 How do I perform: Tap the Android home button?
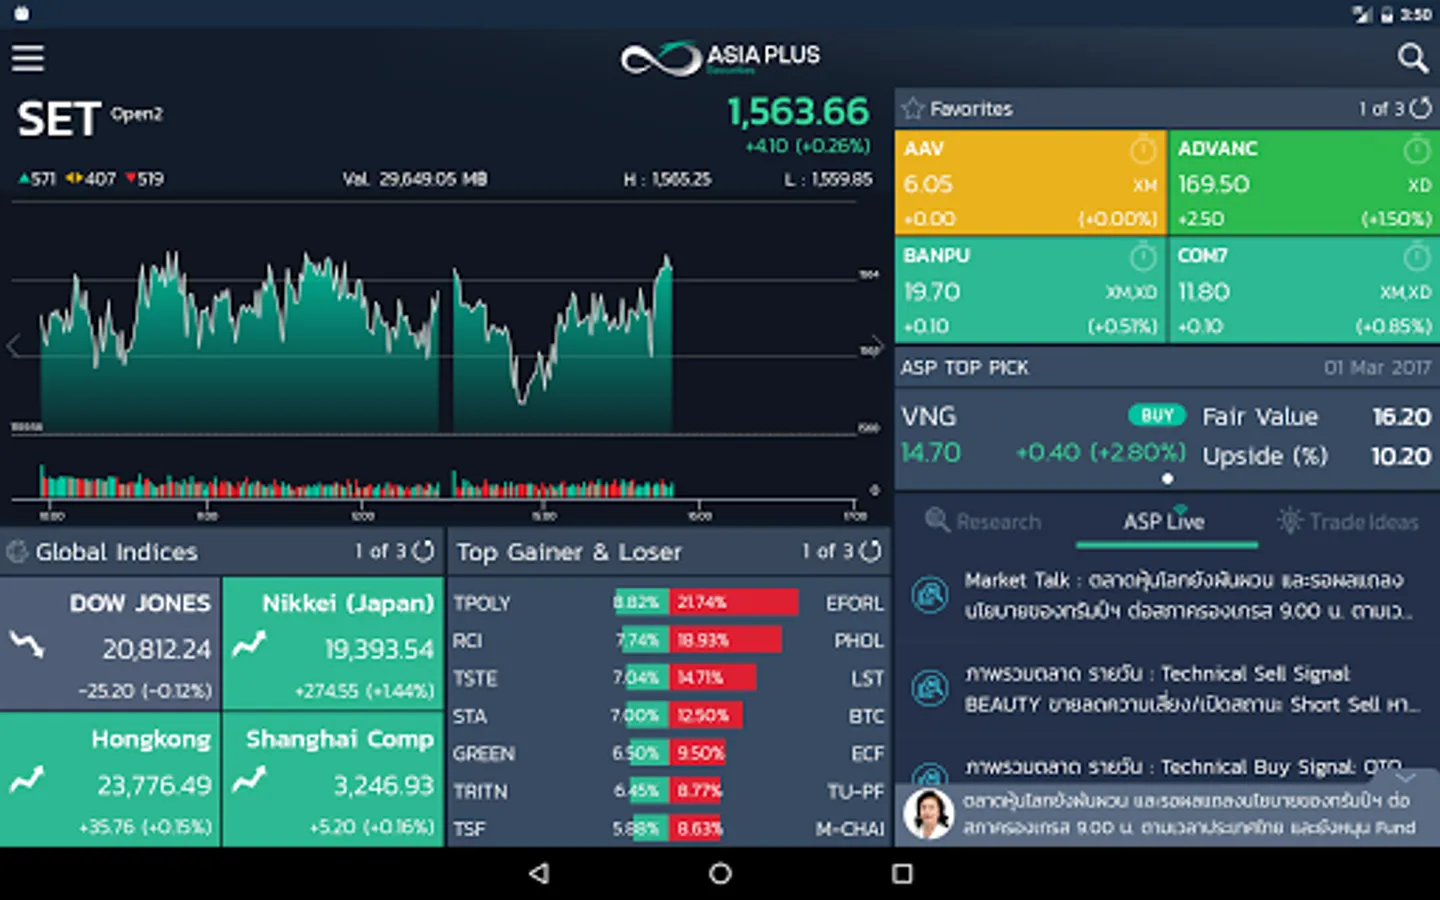(720, 874)
